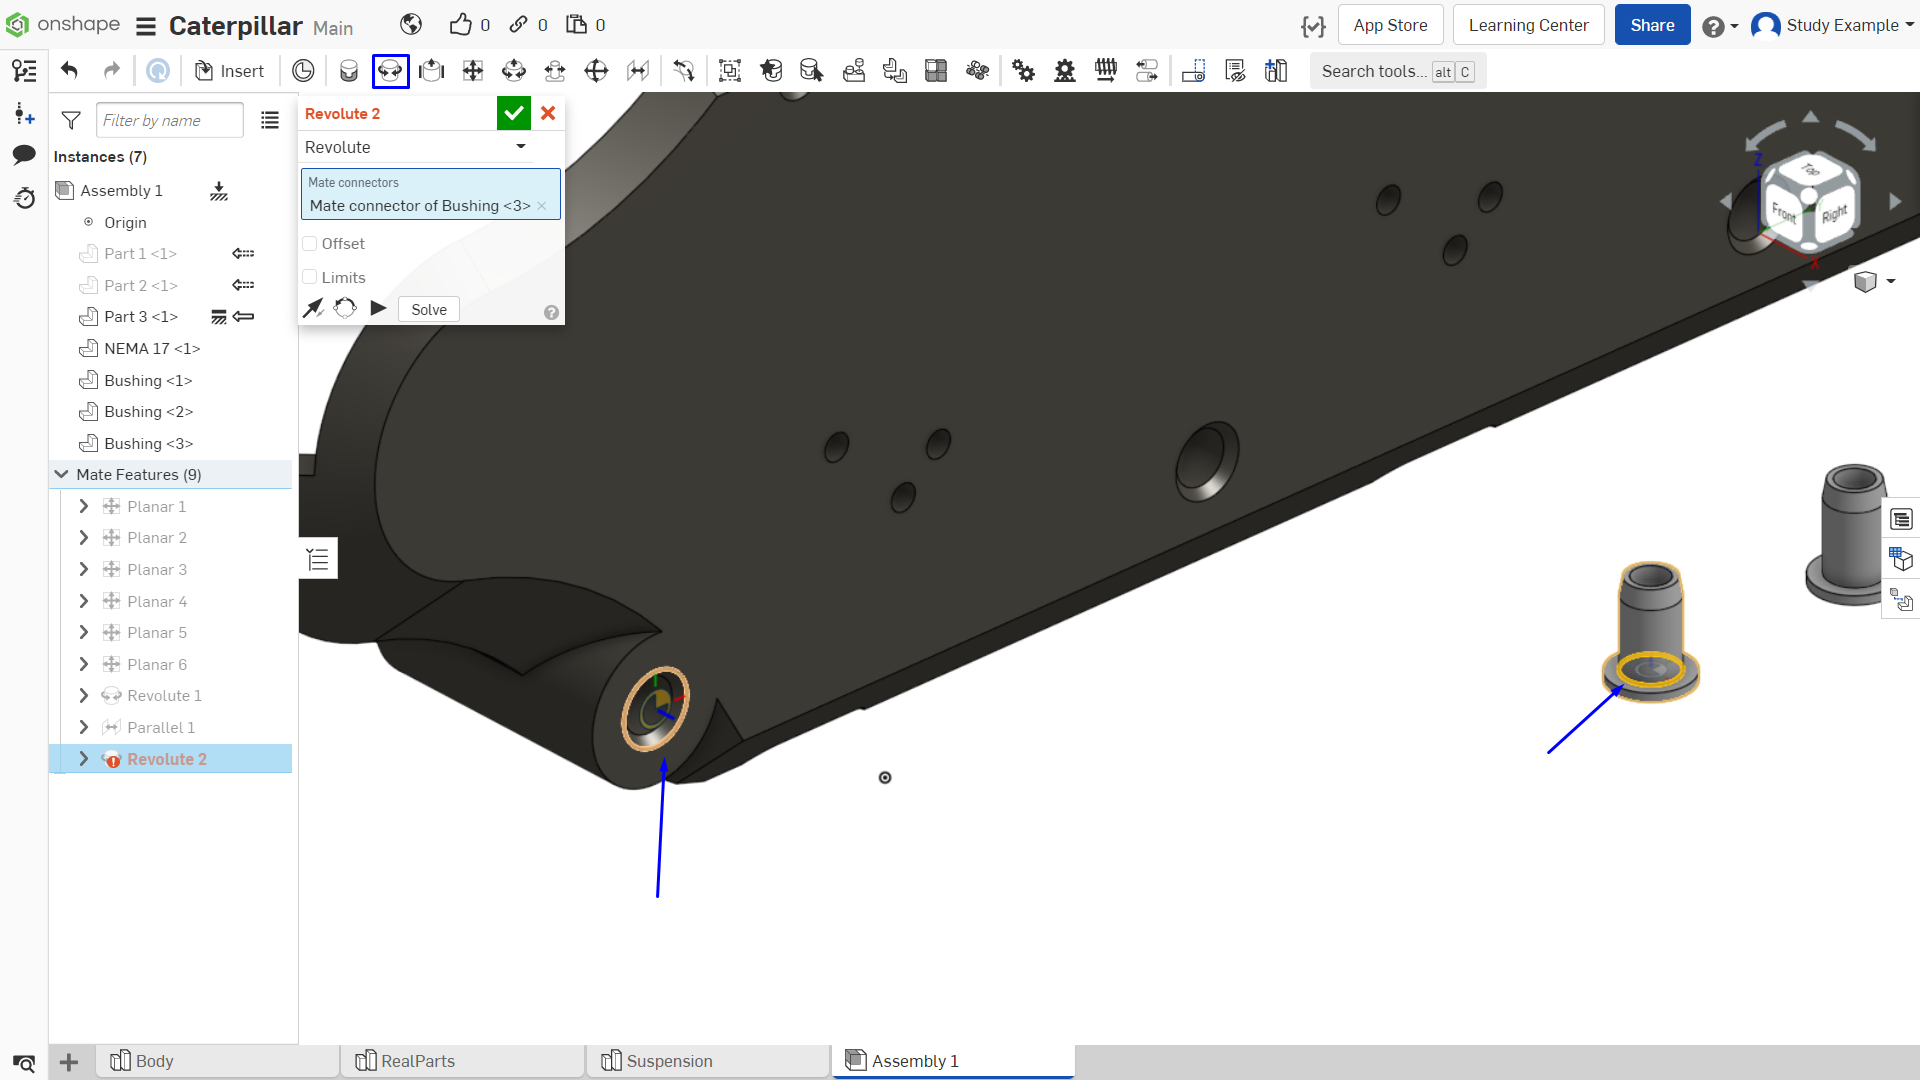The height and width of the screenshot is (1080, 1920).
Task: Open the document hamburger menu
Action: point(146,26)
